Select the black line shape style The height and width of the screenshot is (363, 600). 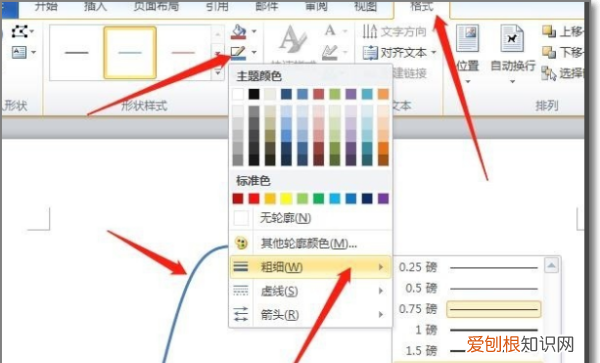(77, 53)
